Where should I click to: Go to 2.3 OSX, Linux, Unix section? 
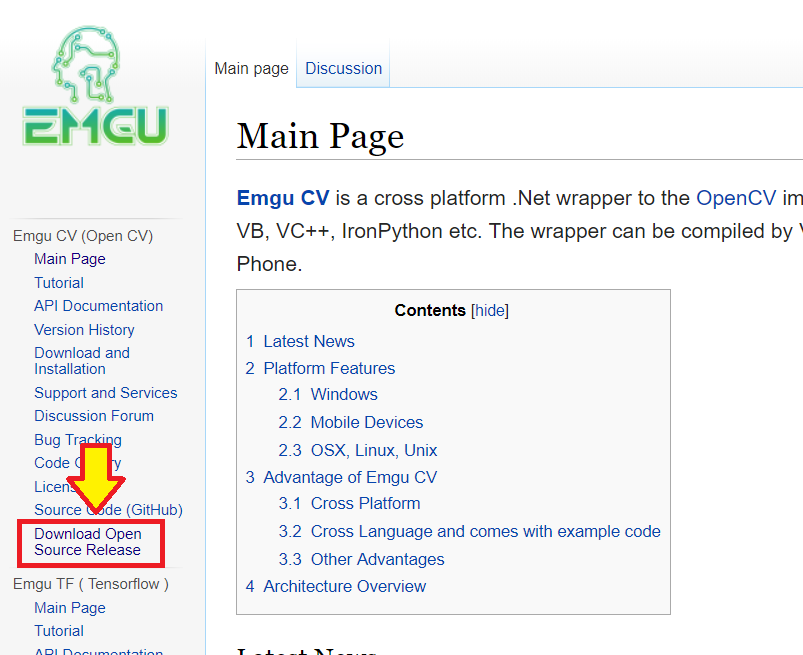coord(357,450)
